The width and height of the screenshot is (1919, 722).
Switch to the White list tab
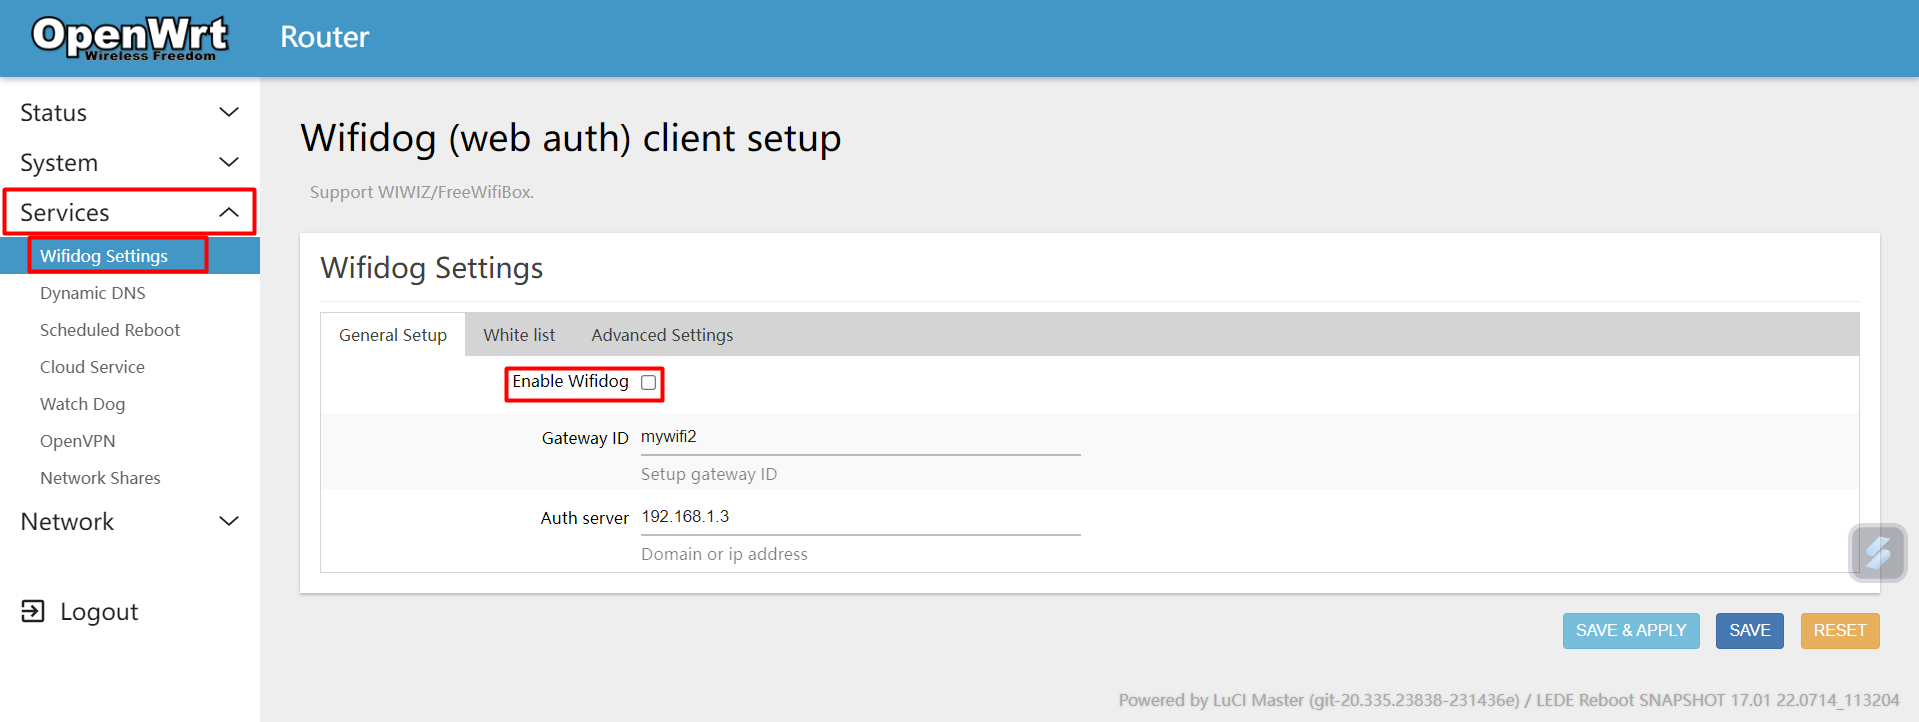[519, 335]
